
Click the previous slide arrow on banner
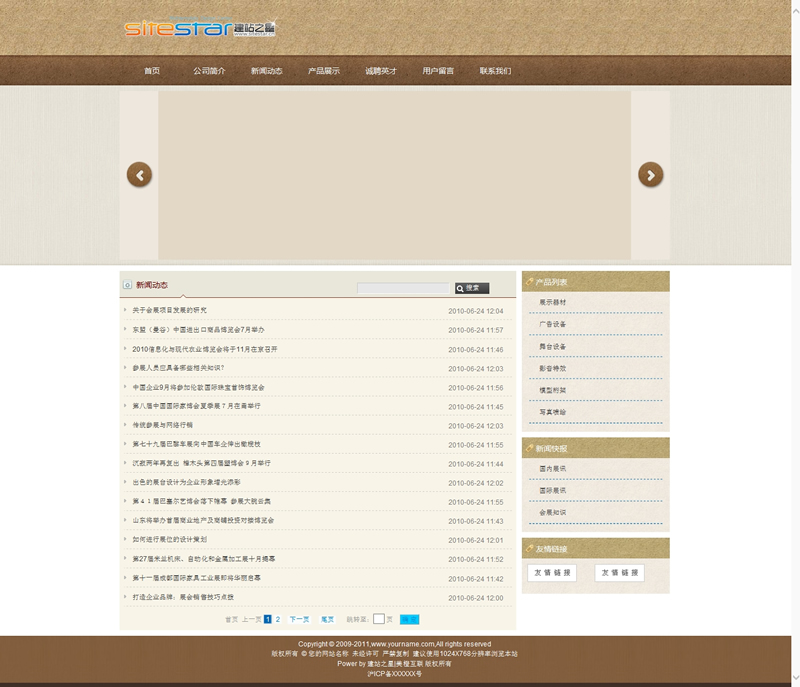point(139,175)
